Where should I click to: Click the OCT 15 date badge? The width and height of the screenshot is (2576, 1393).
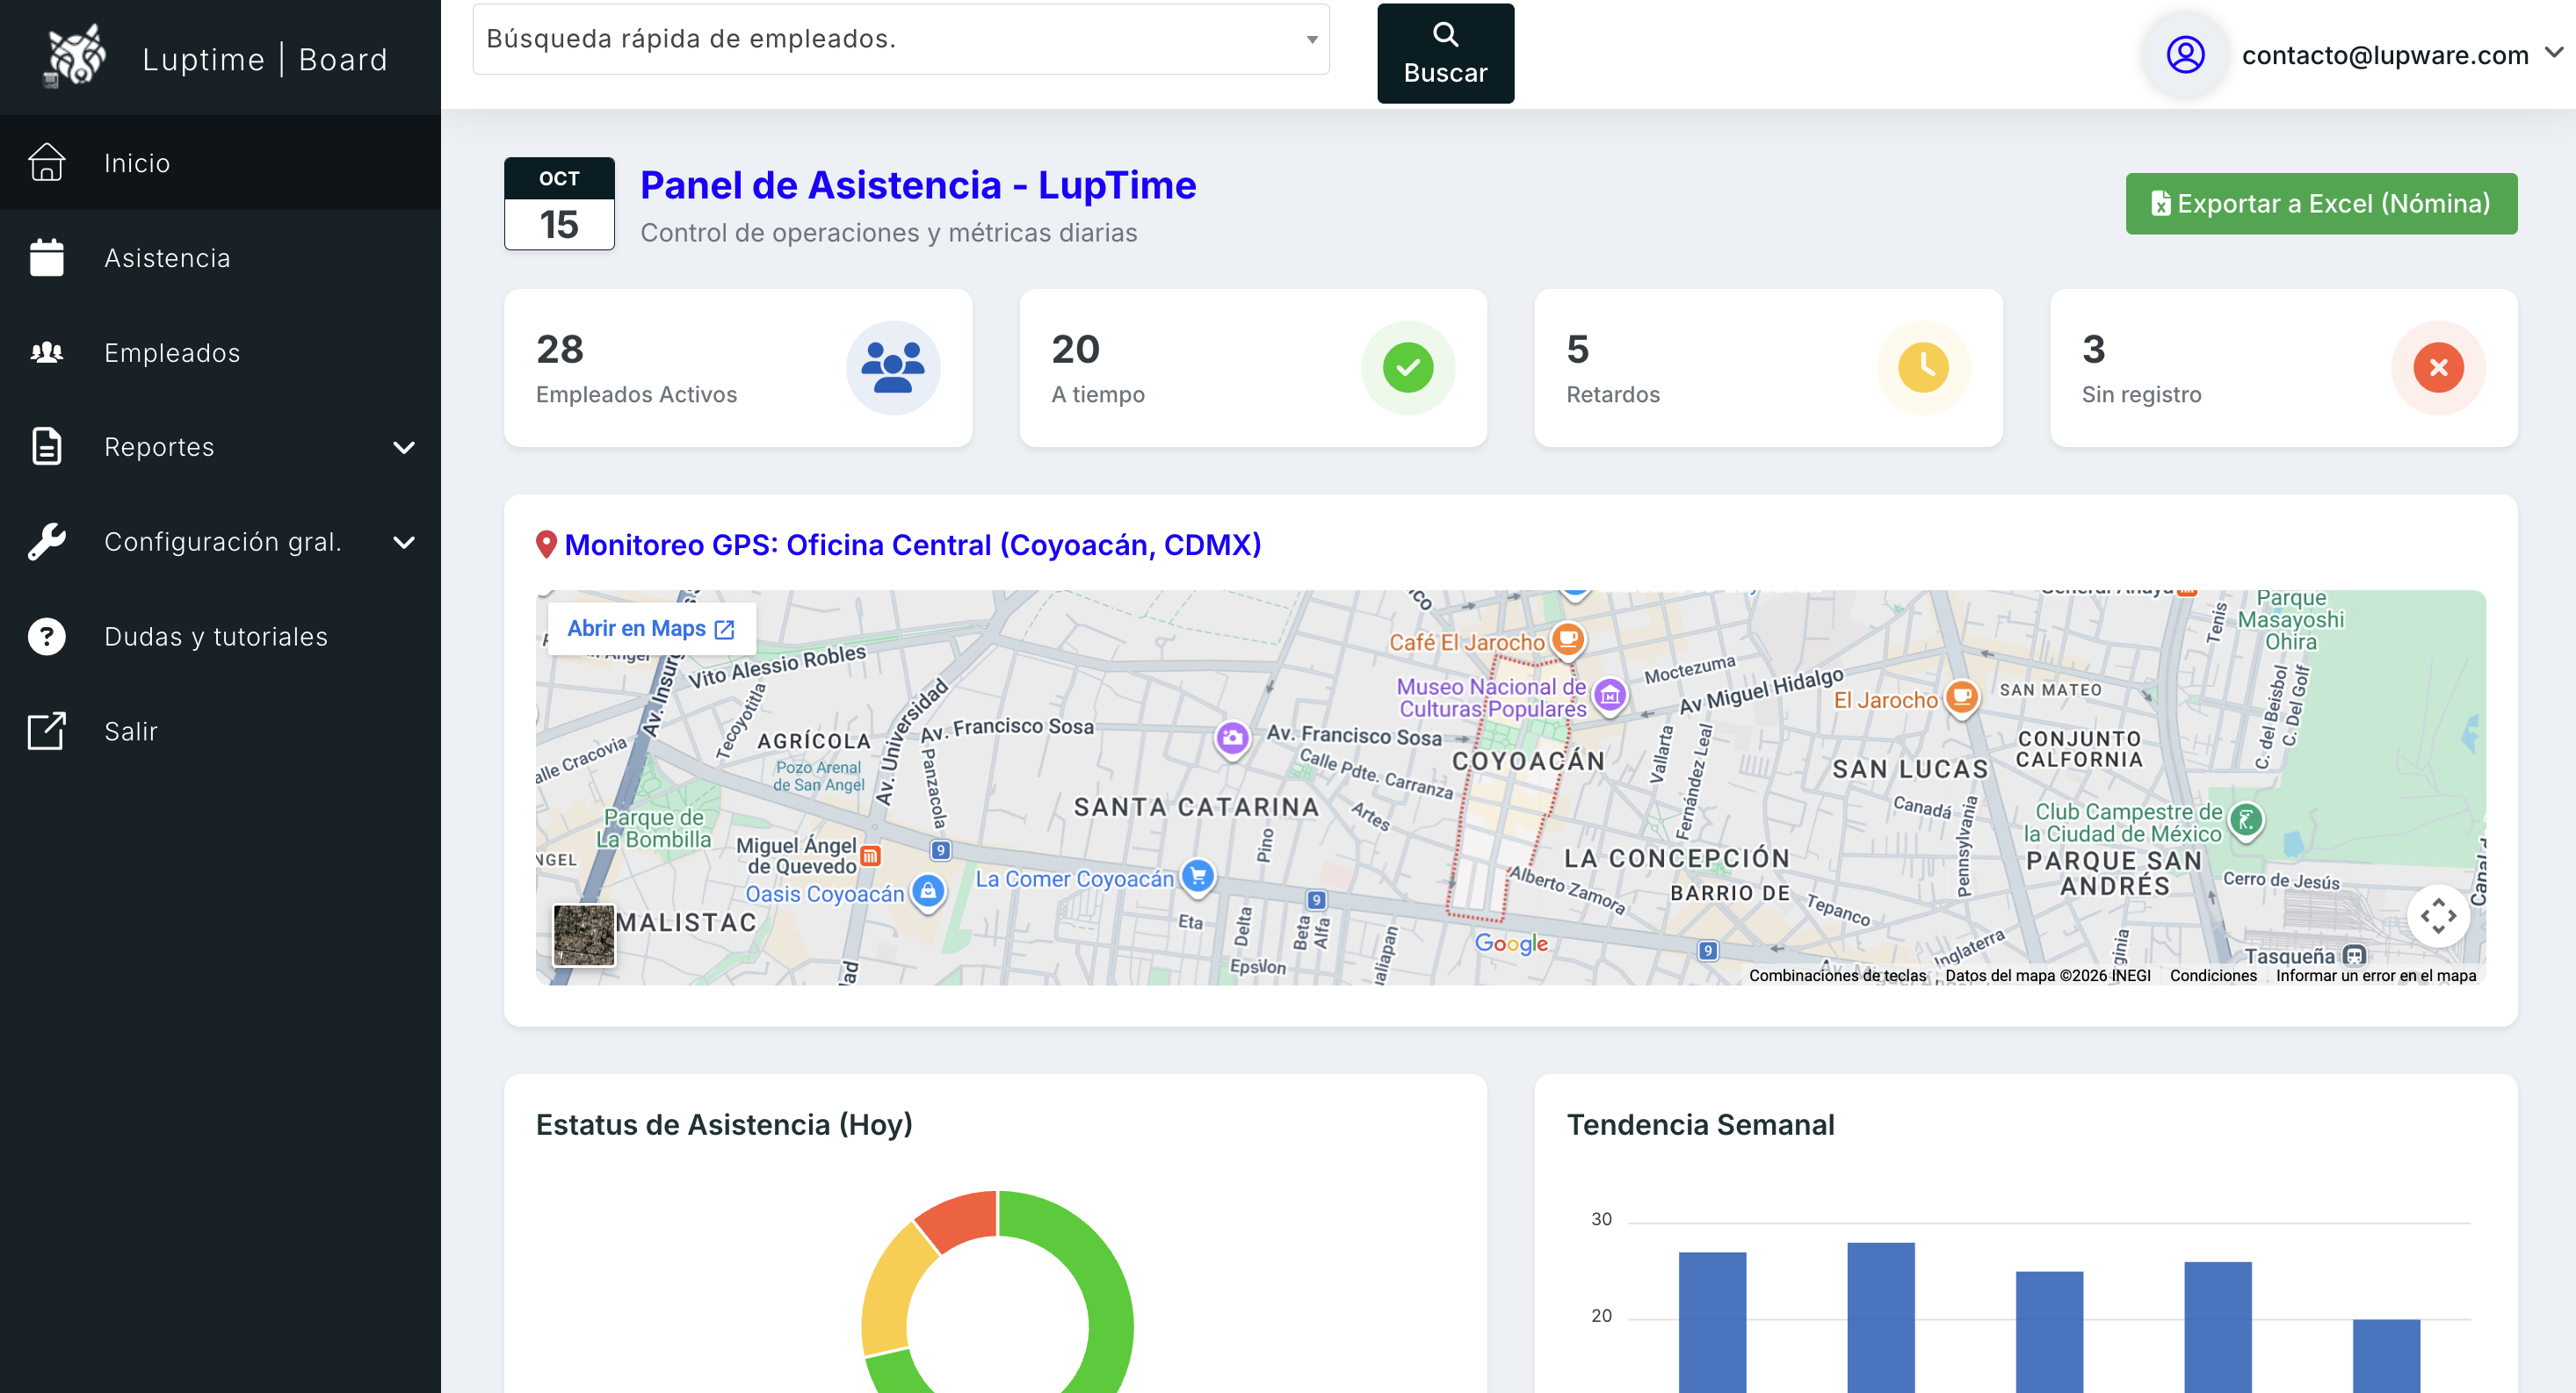tap(559, 203)
